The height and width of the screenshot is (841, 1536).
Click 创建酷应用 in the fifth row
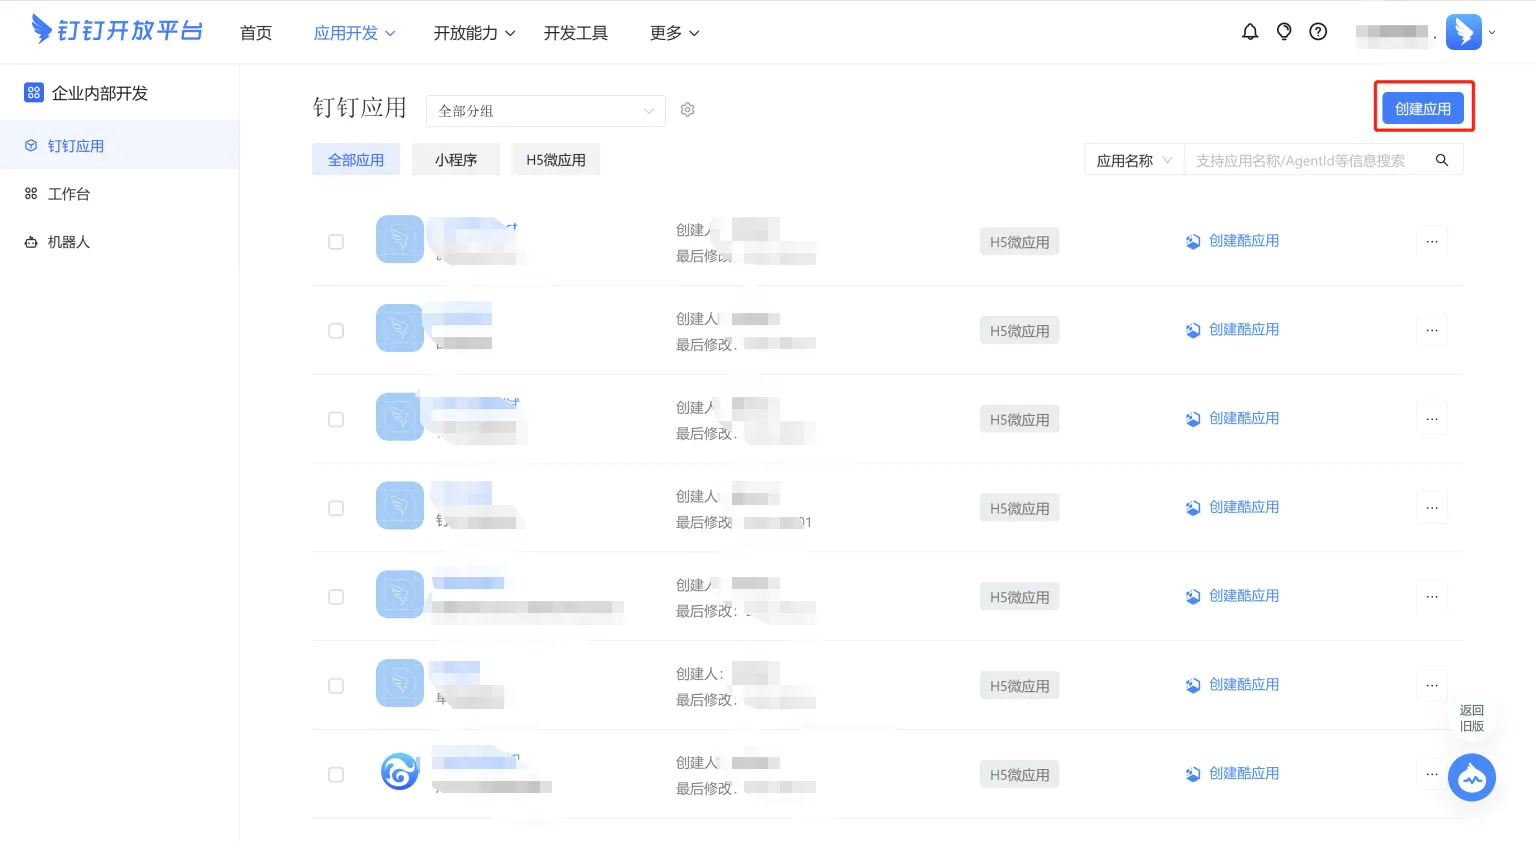[x=1233, y=596]
